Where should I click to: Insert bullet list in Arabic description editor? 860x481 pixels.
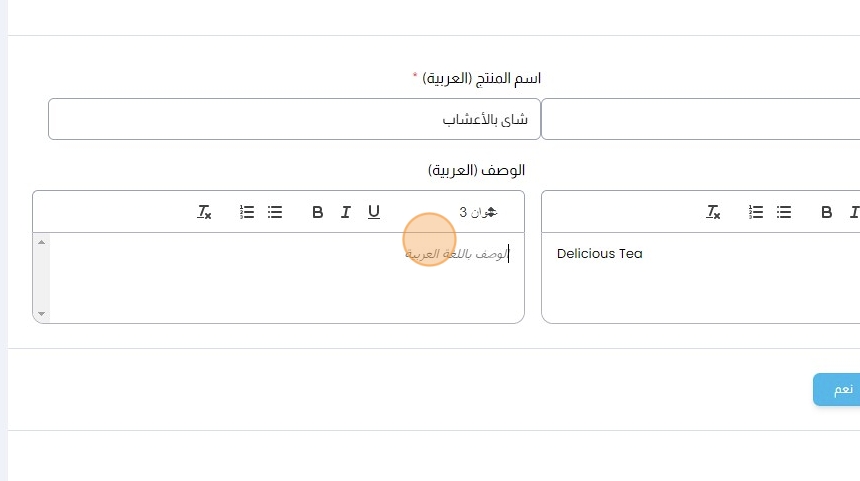point(276,212)
